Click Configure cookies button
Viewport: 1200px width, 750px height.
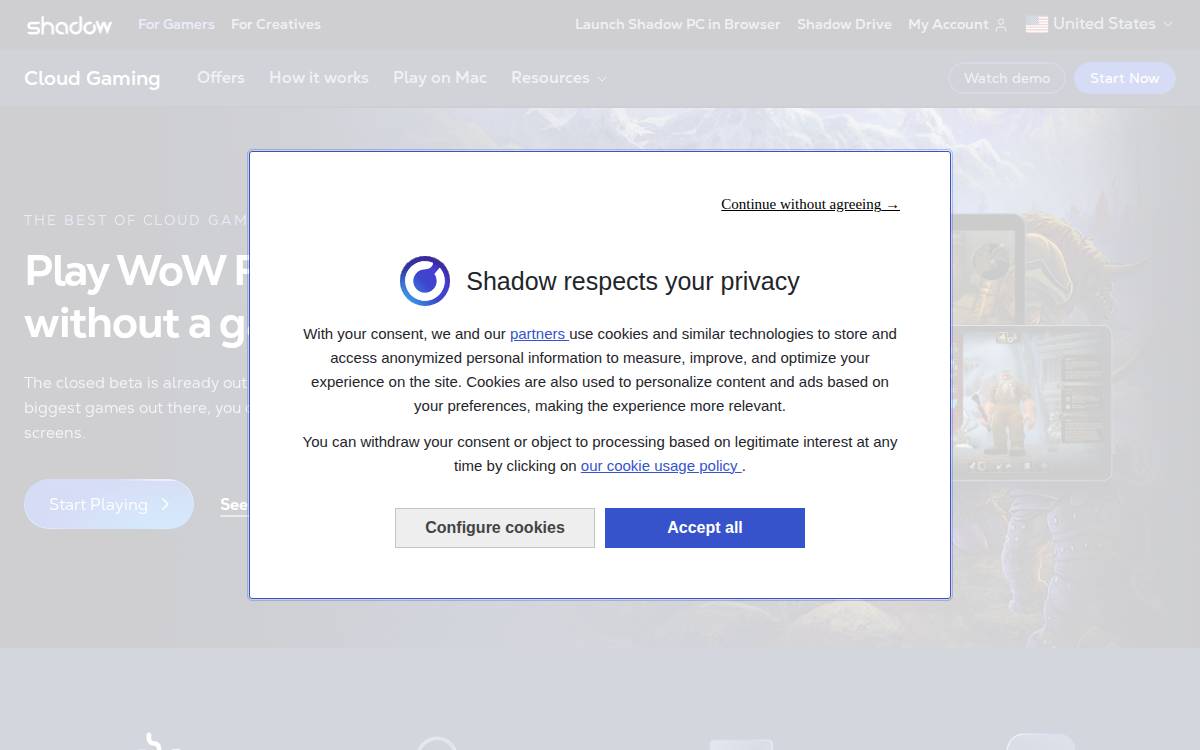(495, 528)
